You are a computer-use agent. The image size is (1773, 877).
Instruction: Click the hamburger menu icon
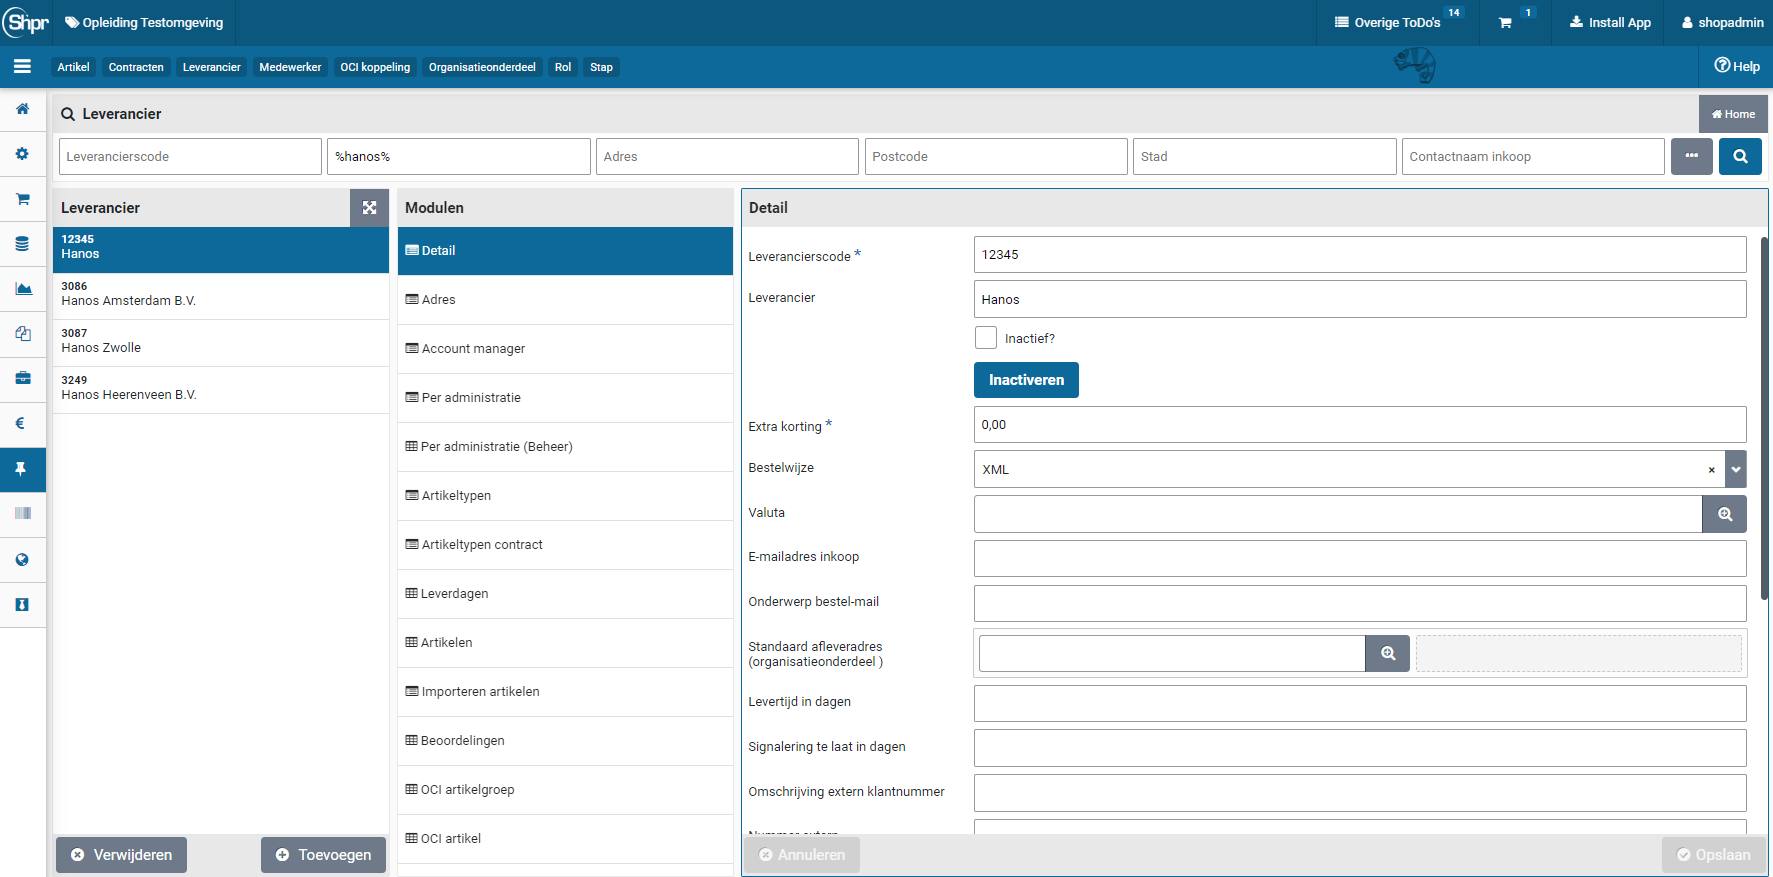tap(22, 67)
